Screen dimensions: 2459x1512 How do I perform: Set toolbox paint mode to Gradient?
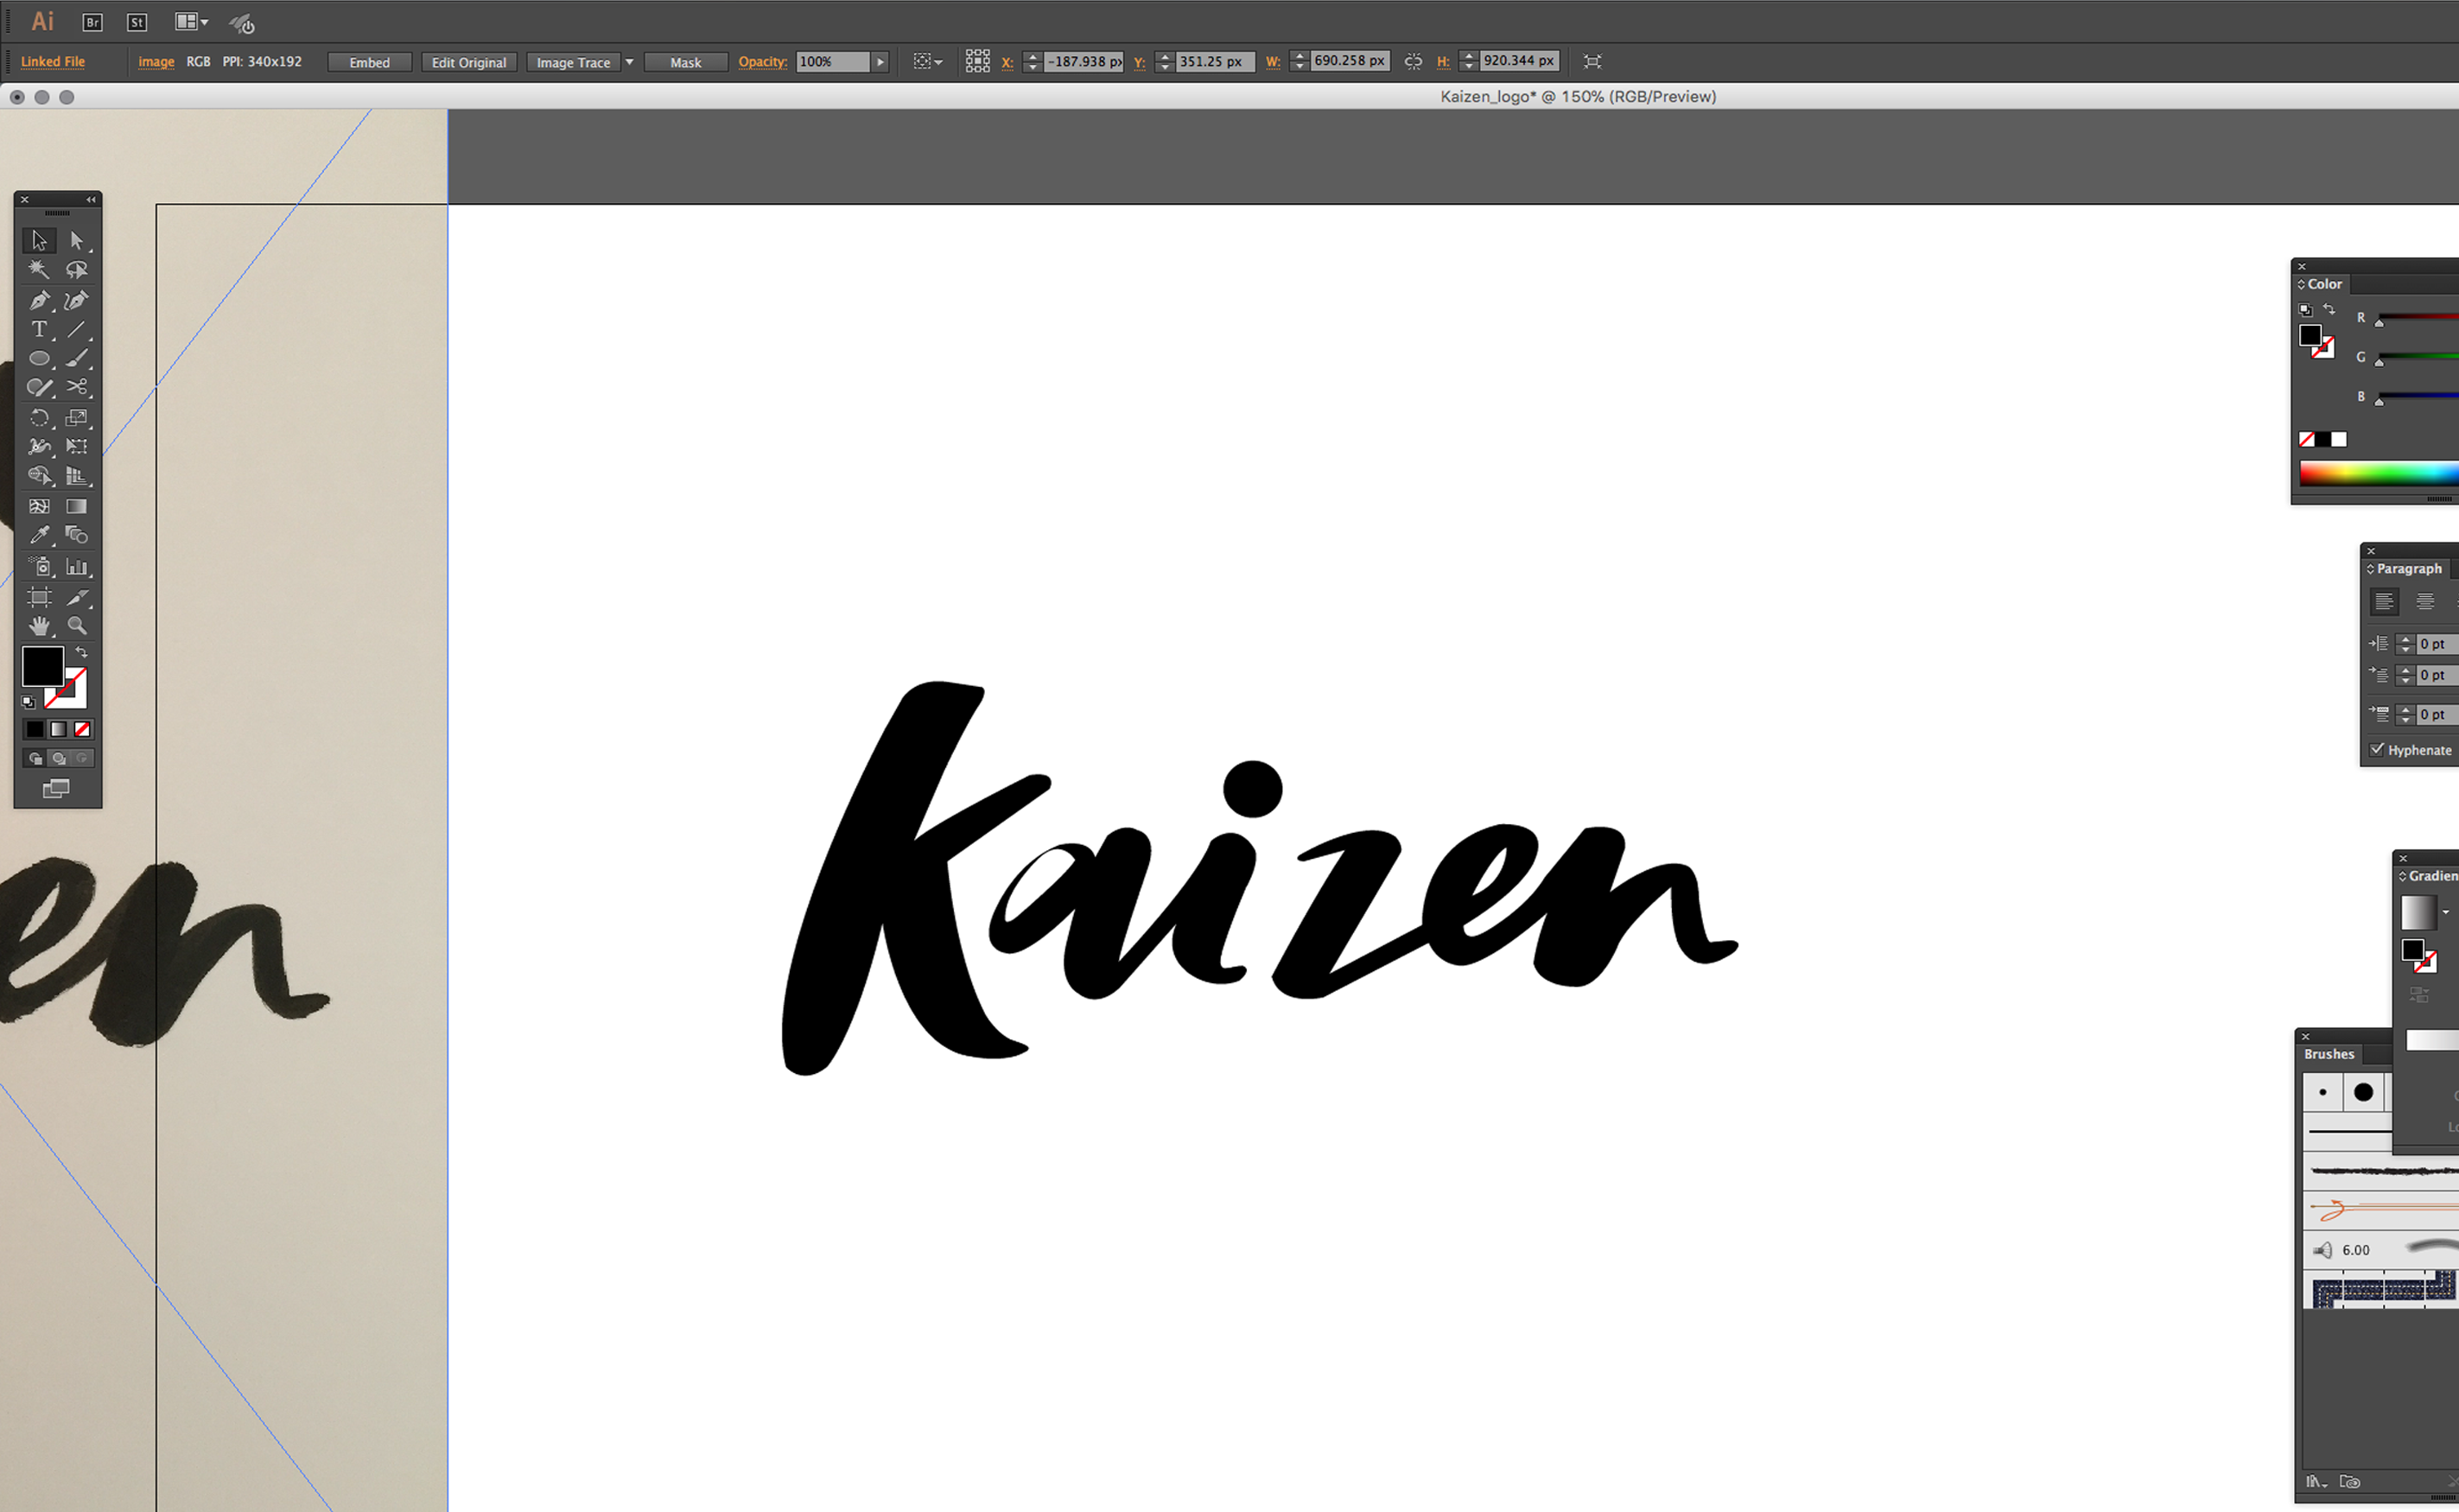(59, 729)
